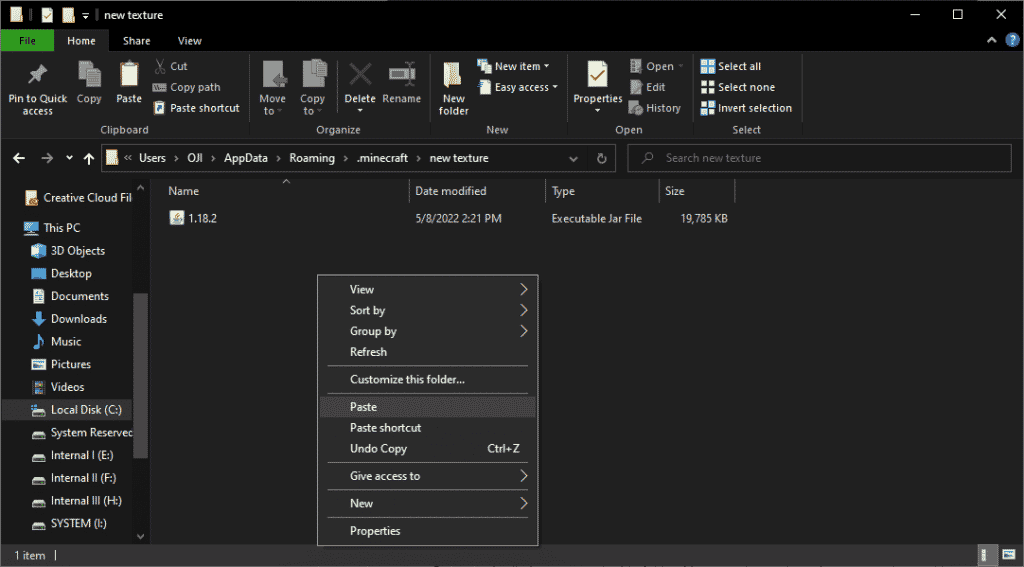Click the Up arrow navigation button
Image resolution: width=1024 pixels, height=567 pixels.
(x=90, y=158)
